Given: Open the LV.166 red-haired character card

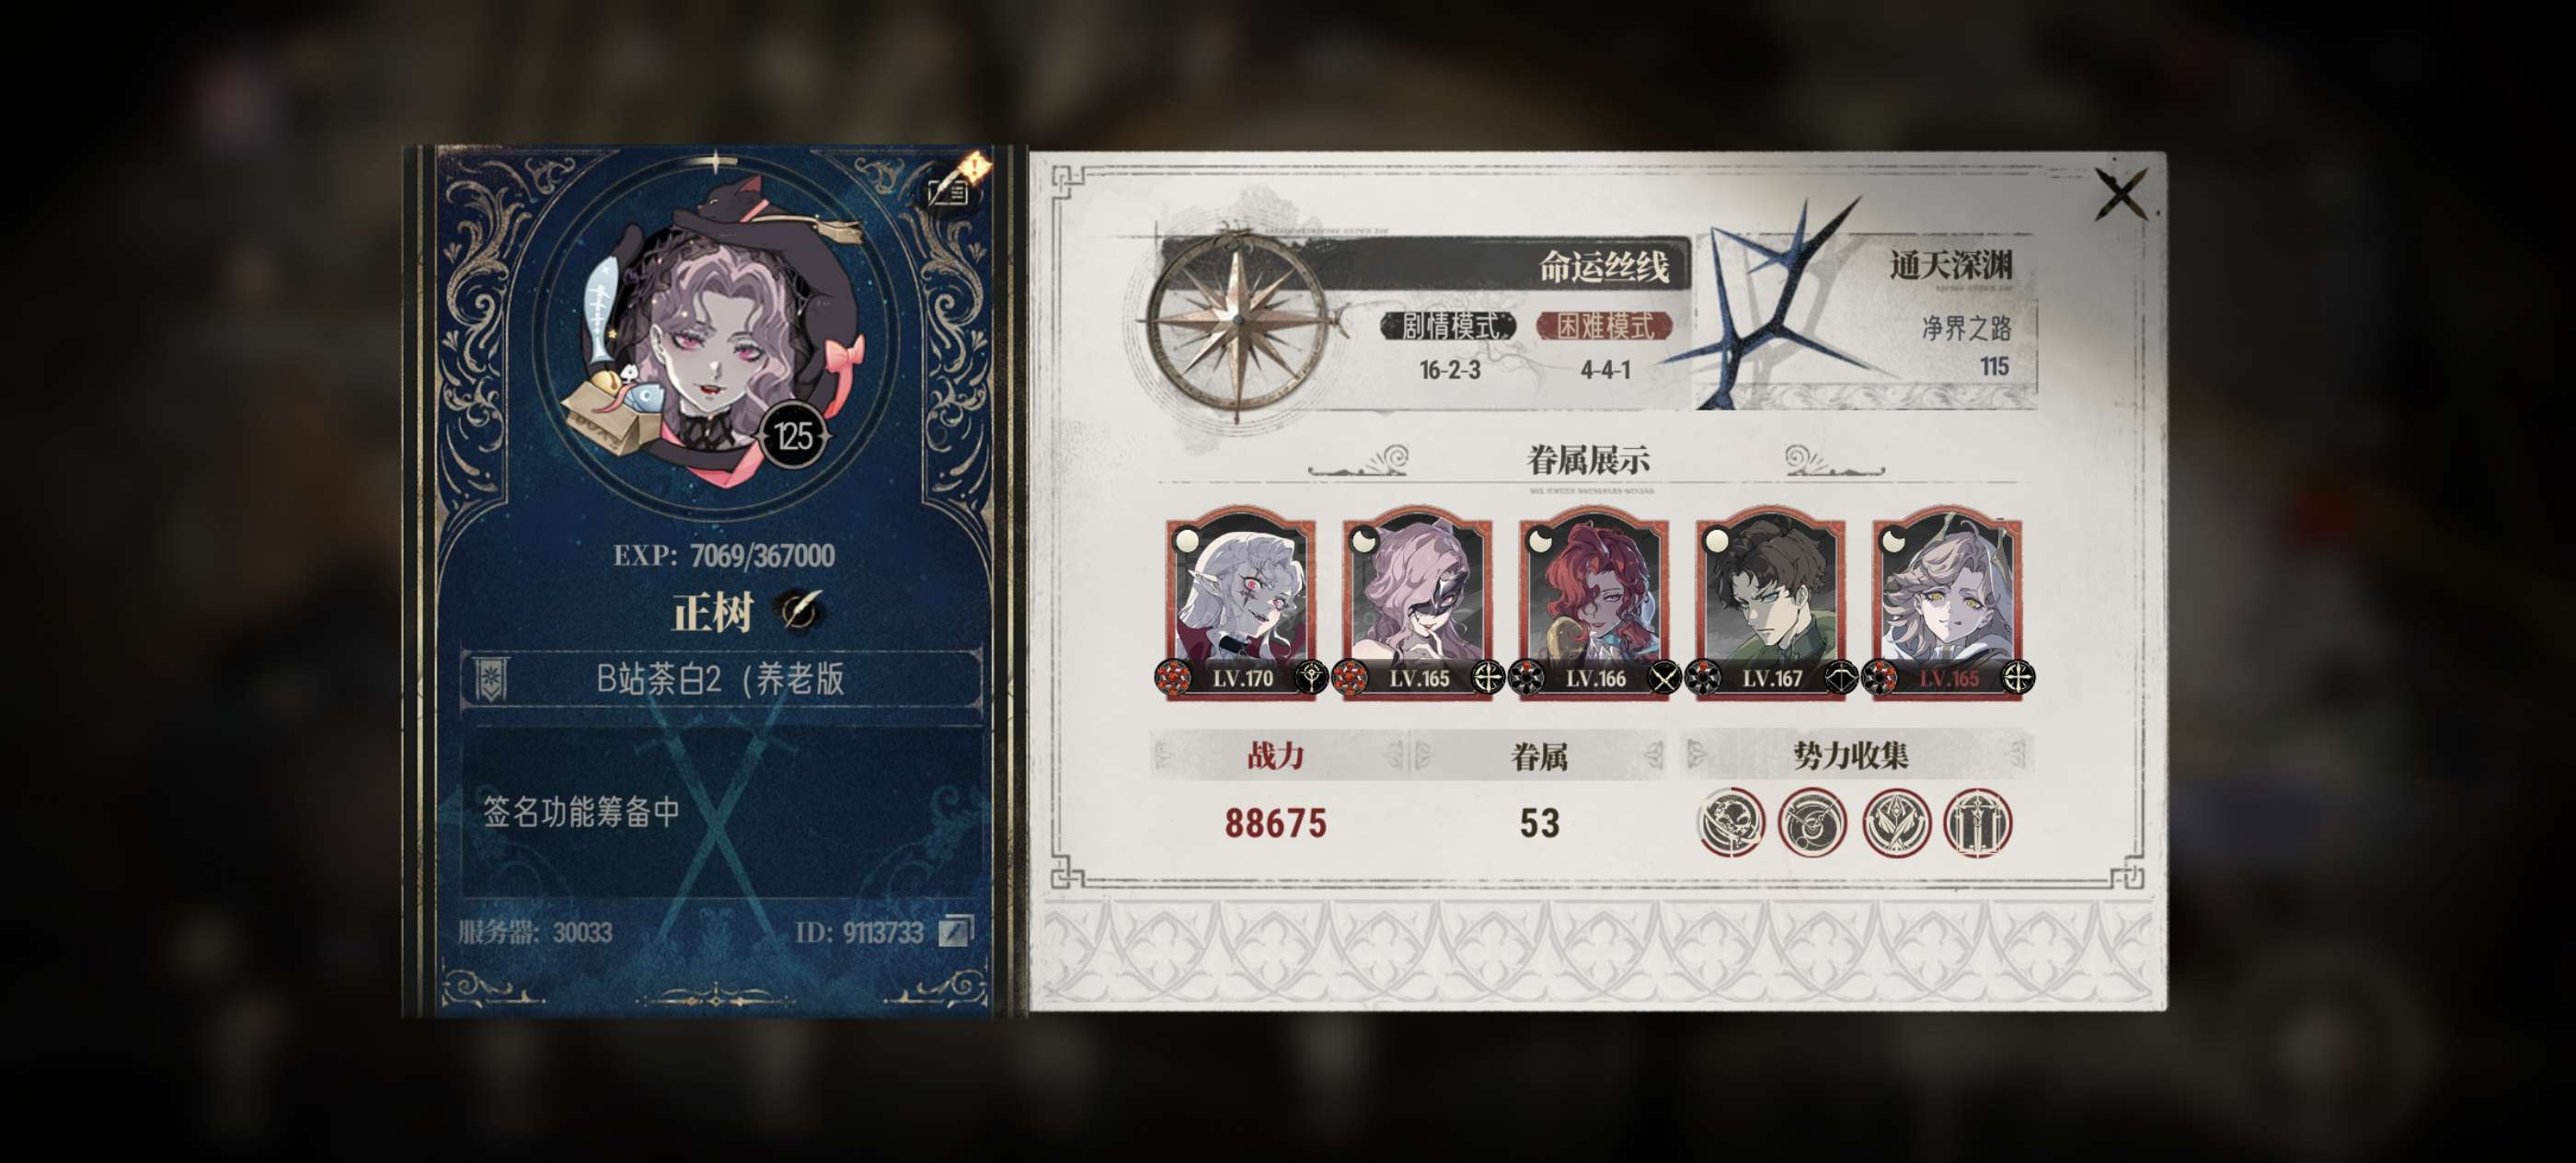Looking at the screenshot, I should coord(1595,604).
